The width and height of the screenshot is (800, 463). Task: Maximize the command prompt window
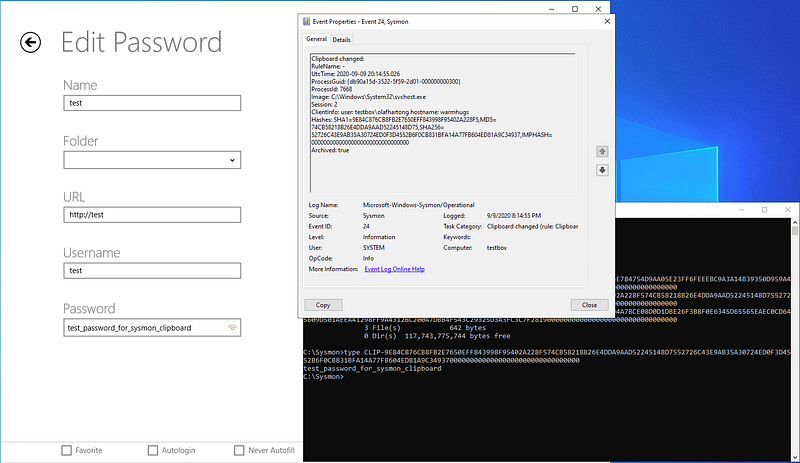tap(764, 210)
